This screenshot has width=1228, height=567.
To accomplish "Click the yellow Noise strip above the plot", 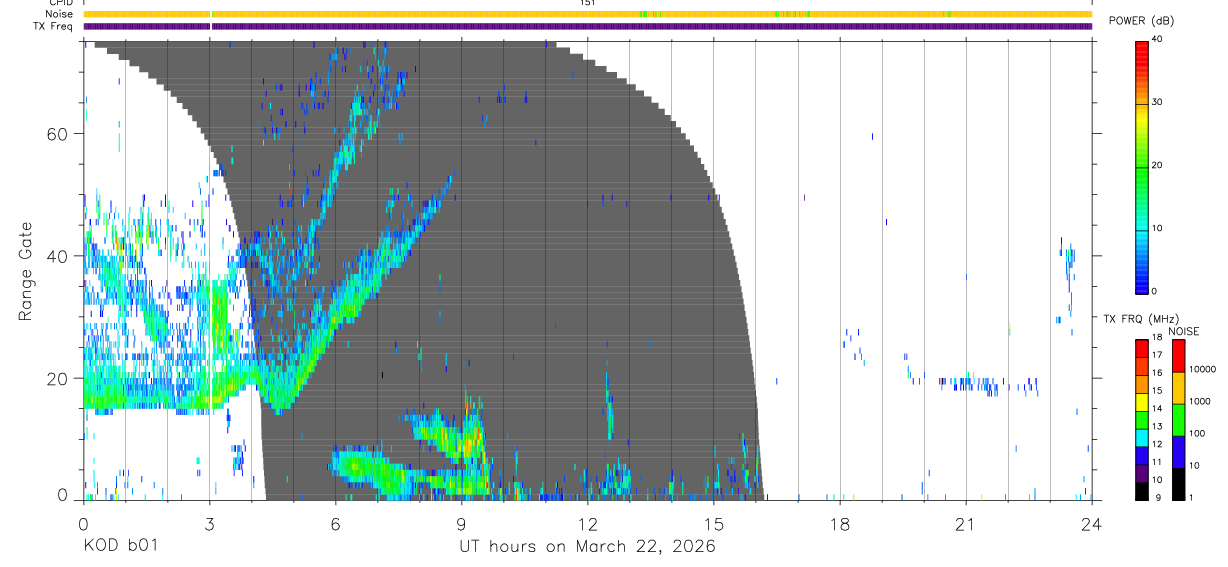I will (587, 14).
